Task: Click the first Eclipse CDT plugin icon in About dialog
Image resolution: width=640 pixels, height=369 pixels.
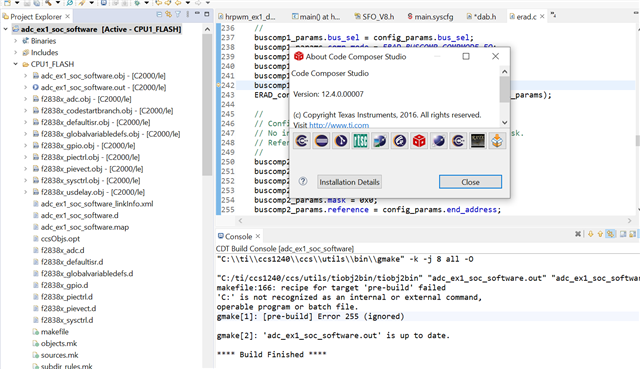Action: coord(302,141)
